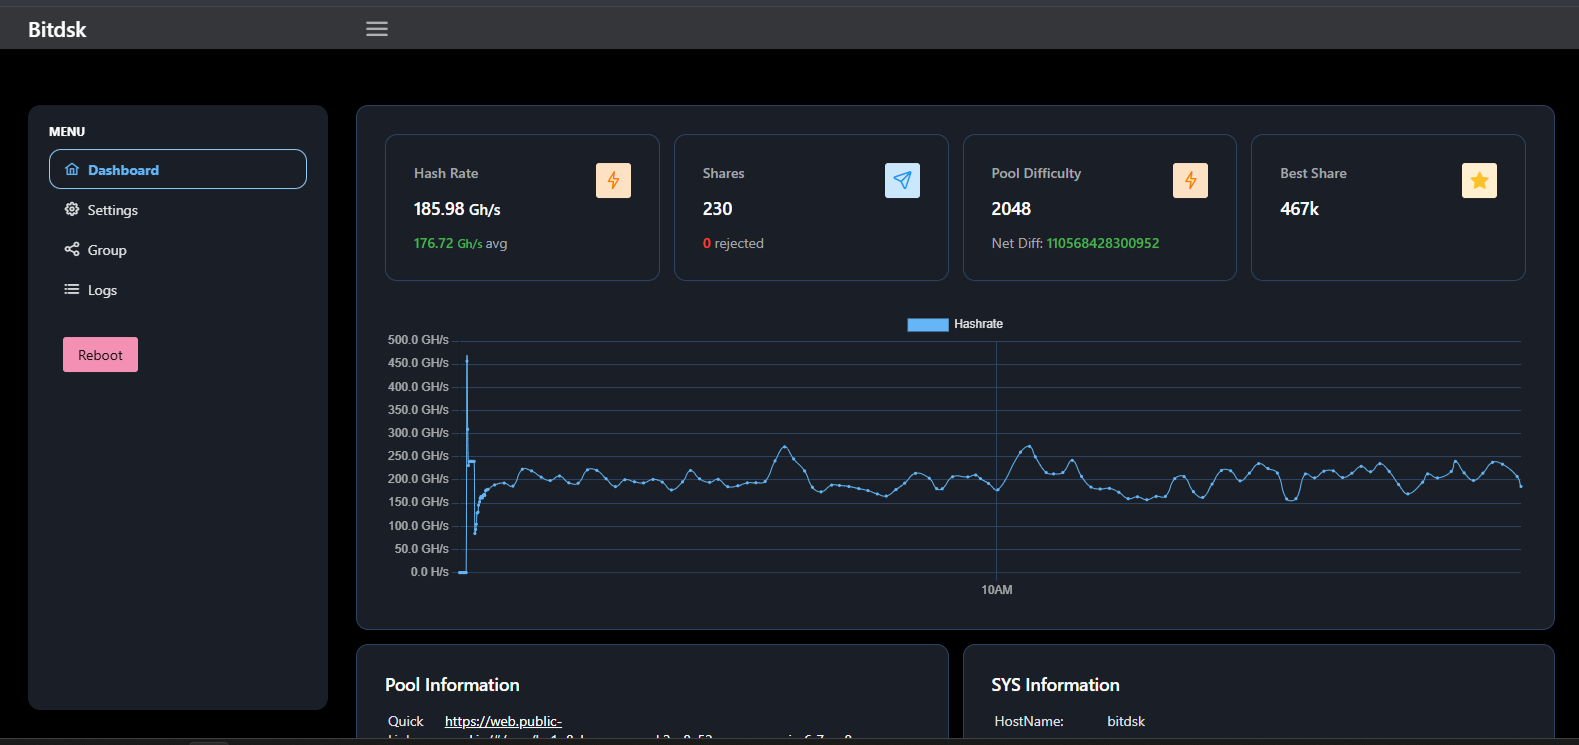Viewport: 1579px width, 745px height.
Task: Click the 2048 pool difficulty value
Action: (x=1011, y=209)
